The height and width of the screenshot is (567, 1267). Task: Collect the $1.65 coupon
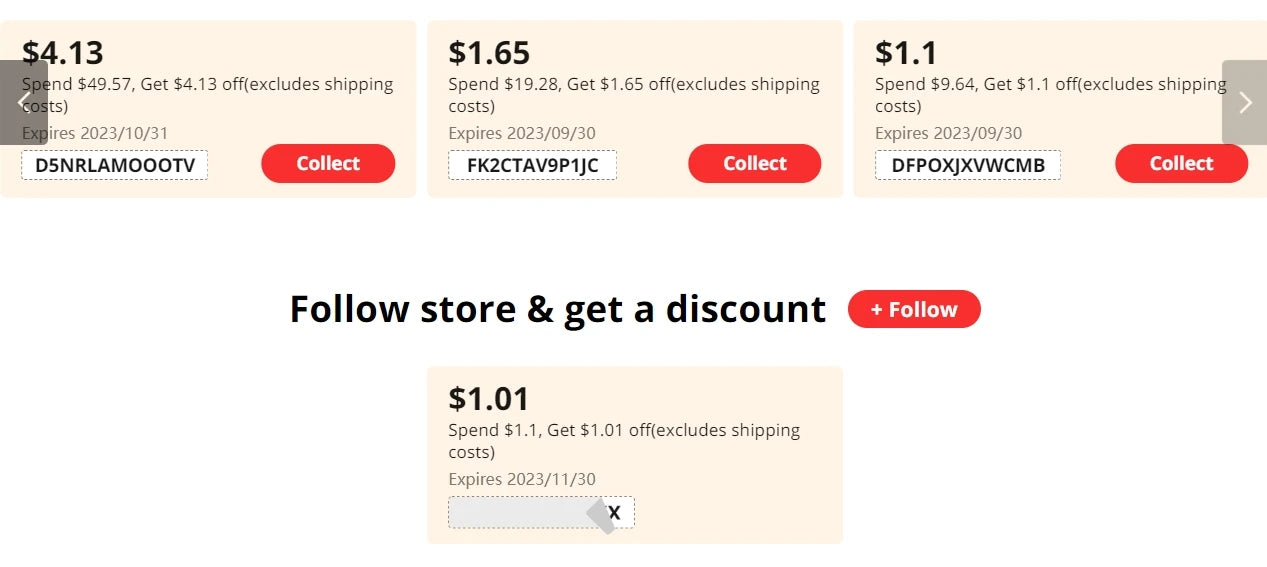(754, 164)
